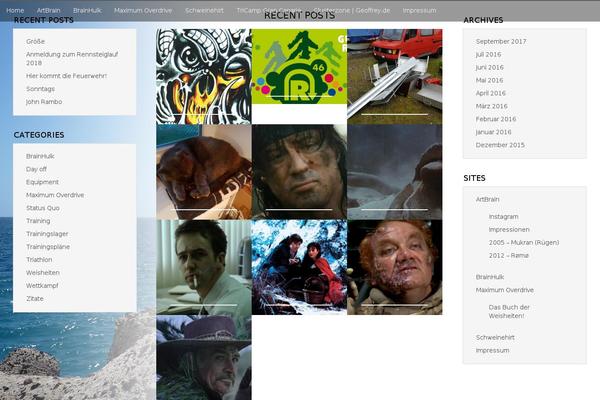Open the snowy grey scene thumbnail
This screenshot has width=600, height=400.
[395, 172]
